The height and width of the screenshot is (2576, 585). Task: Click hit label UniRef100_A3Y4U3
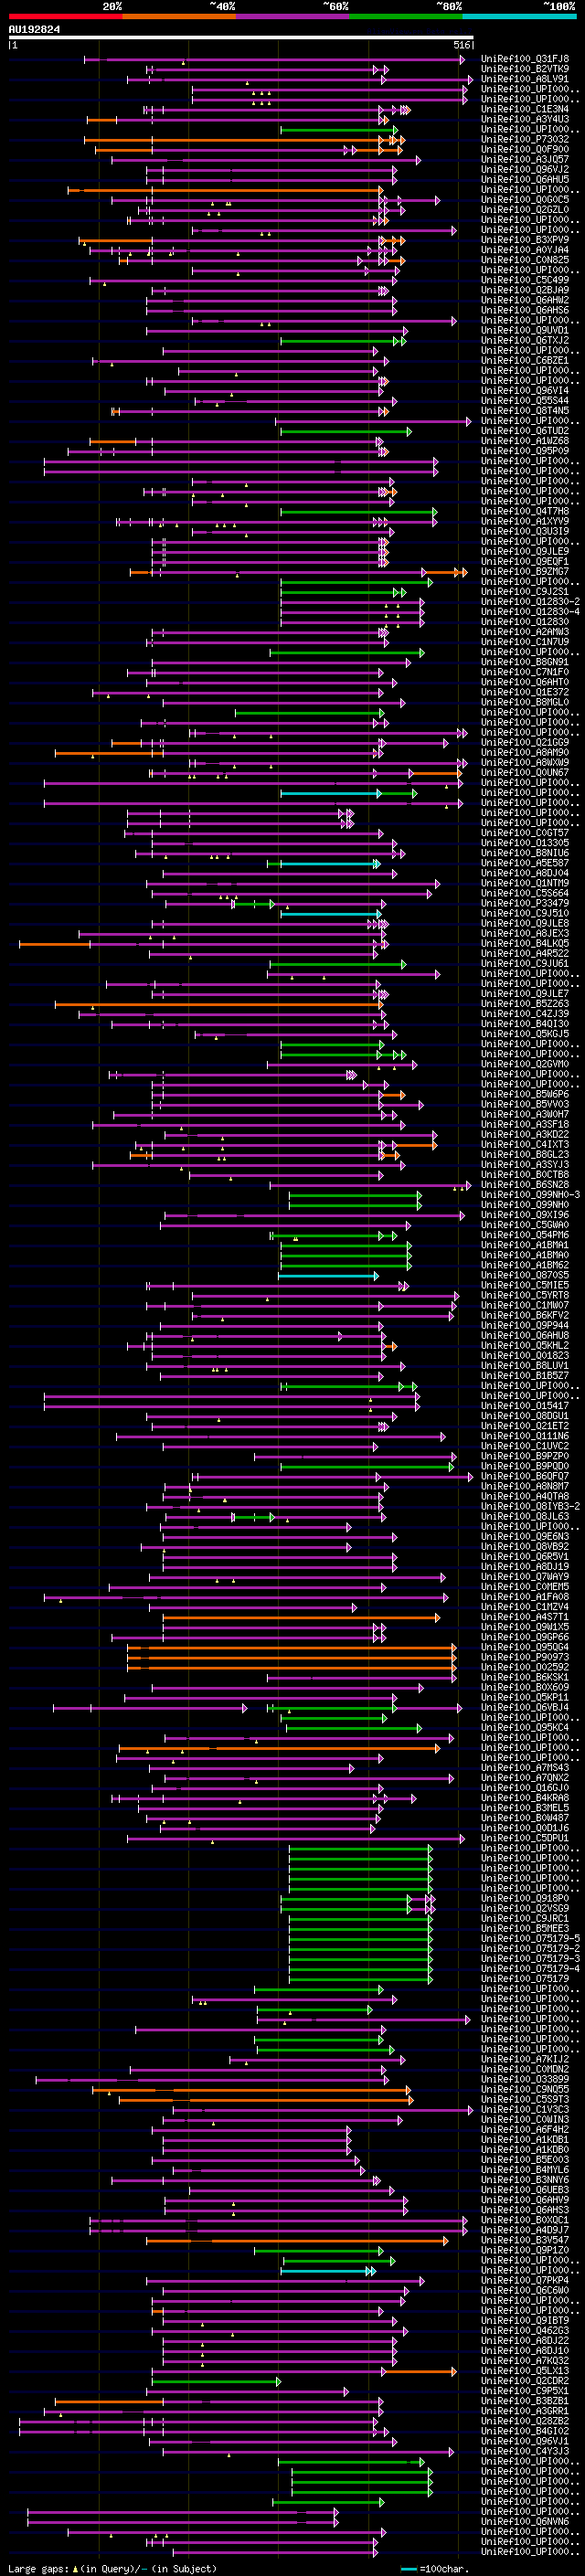click(525, 119)
